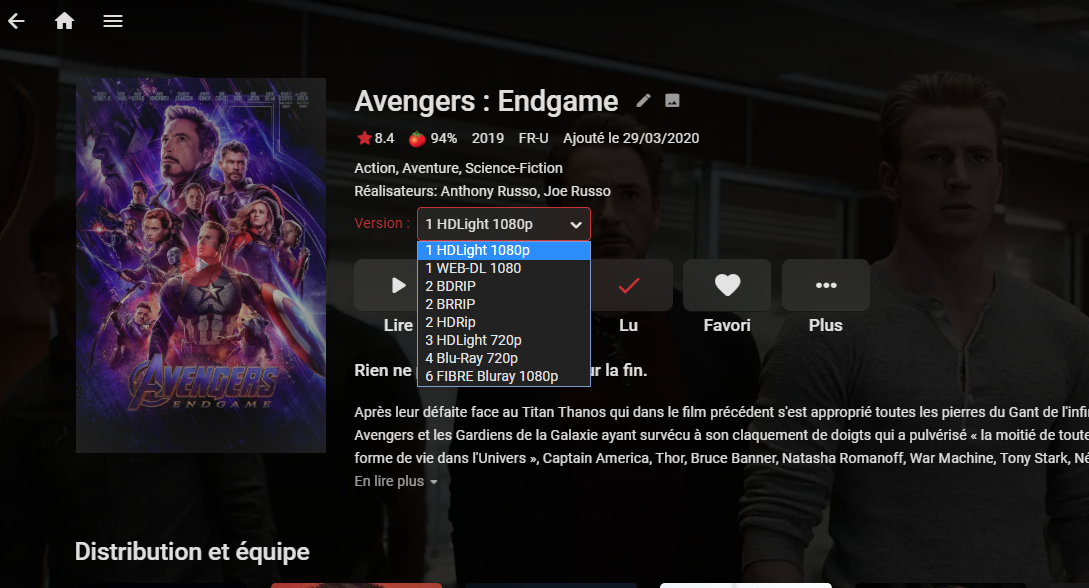The width and height of the screenshot is (1089, 588).
Task: Click the edit images icon
Action: tap(672, 101)
